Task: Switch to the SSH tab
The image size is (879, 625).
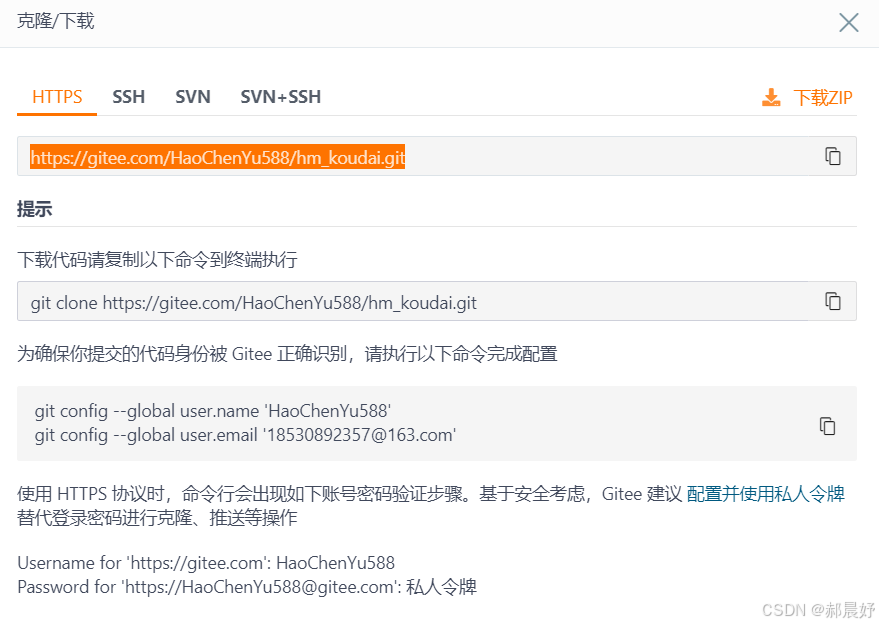Action: tap(128, 97)
